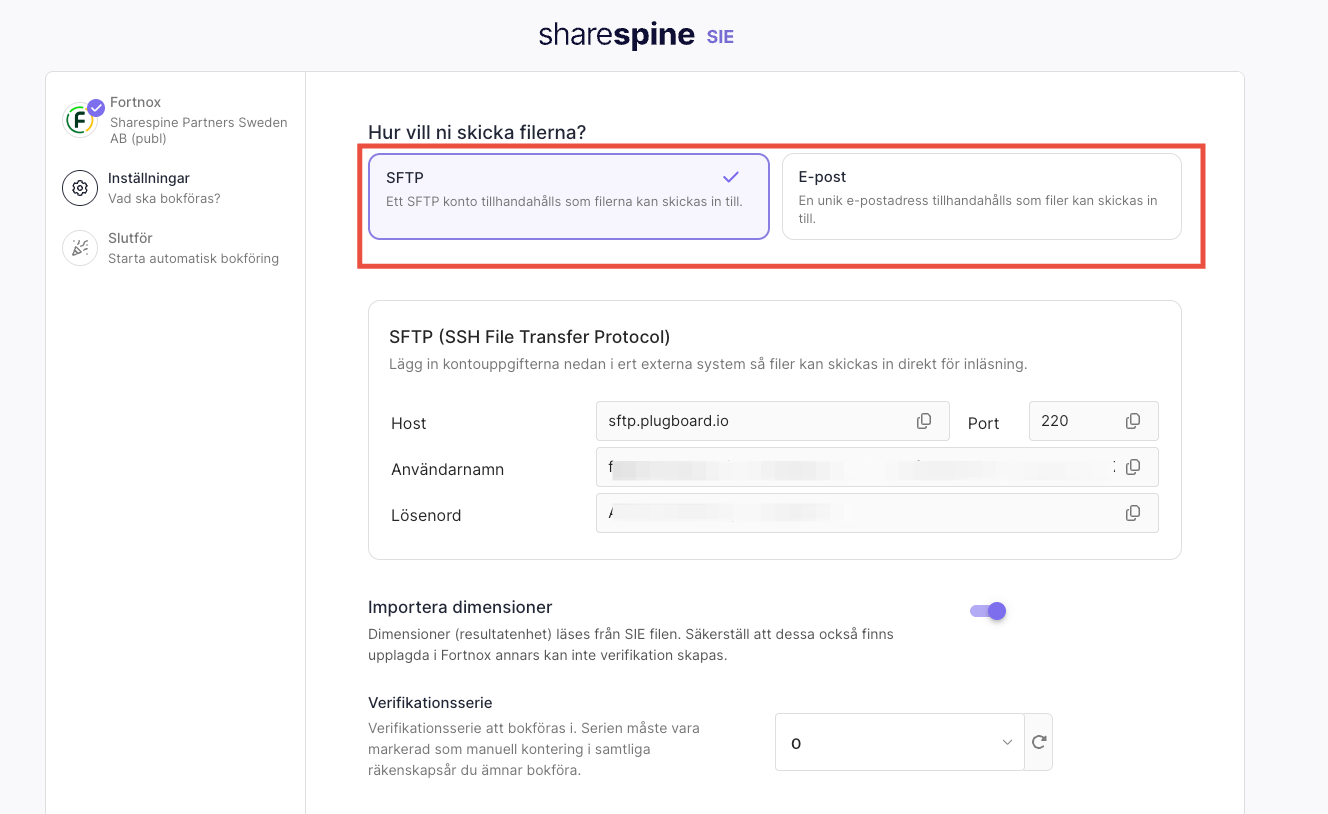Click the Sharespine SIE logo

pos(636,36)
